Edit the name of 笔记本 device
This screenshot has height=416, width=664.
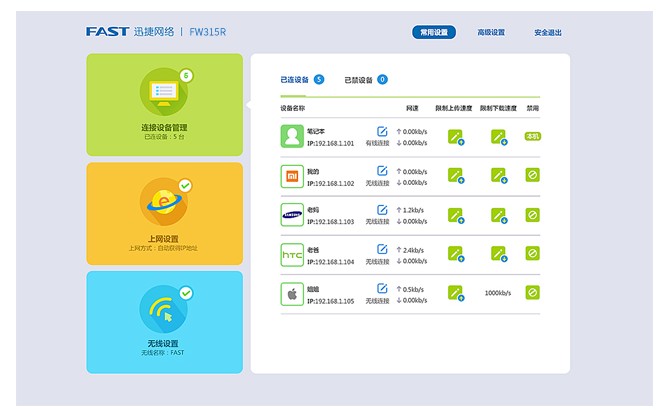click(382, 131)
